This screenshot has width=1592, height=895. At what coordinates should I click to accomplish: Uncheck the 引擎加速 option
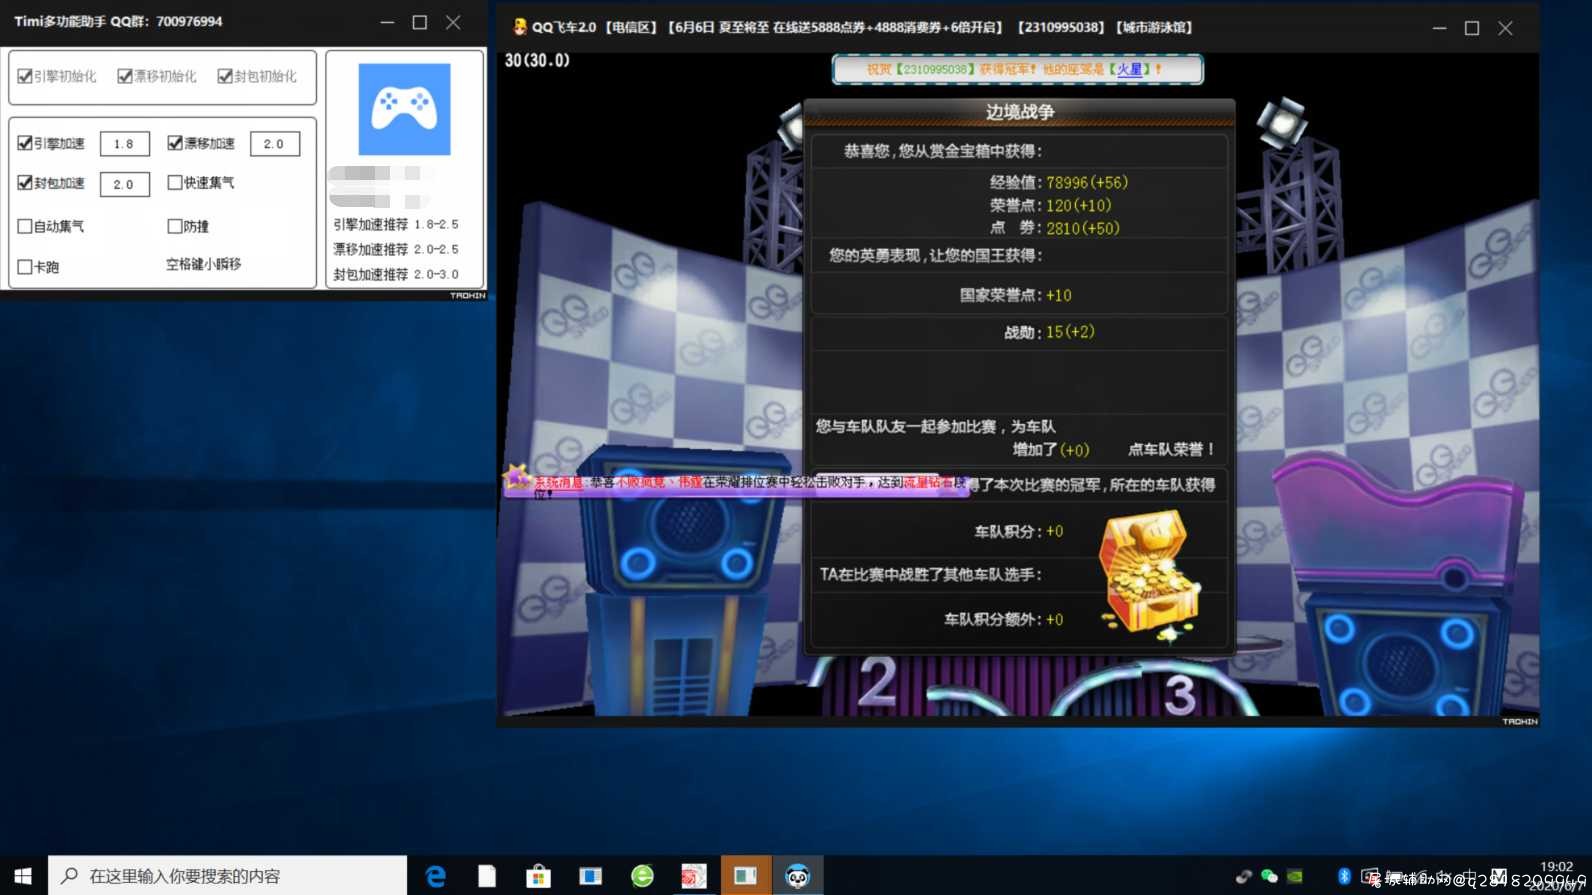[25, 143]
